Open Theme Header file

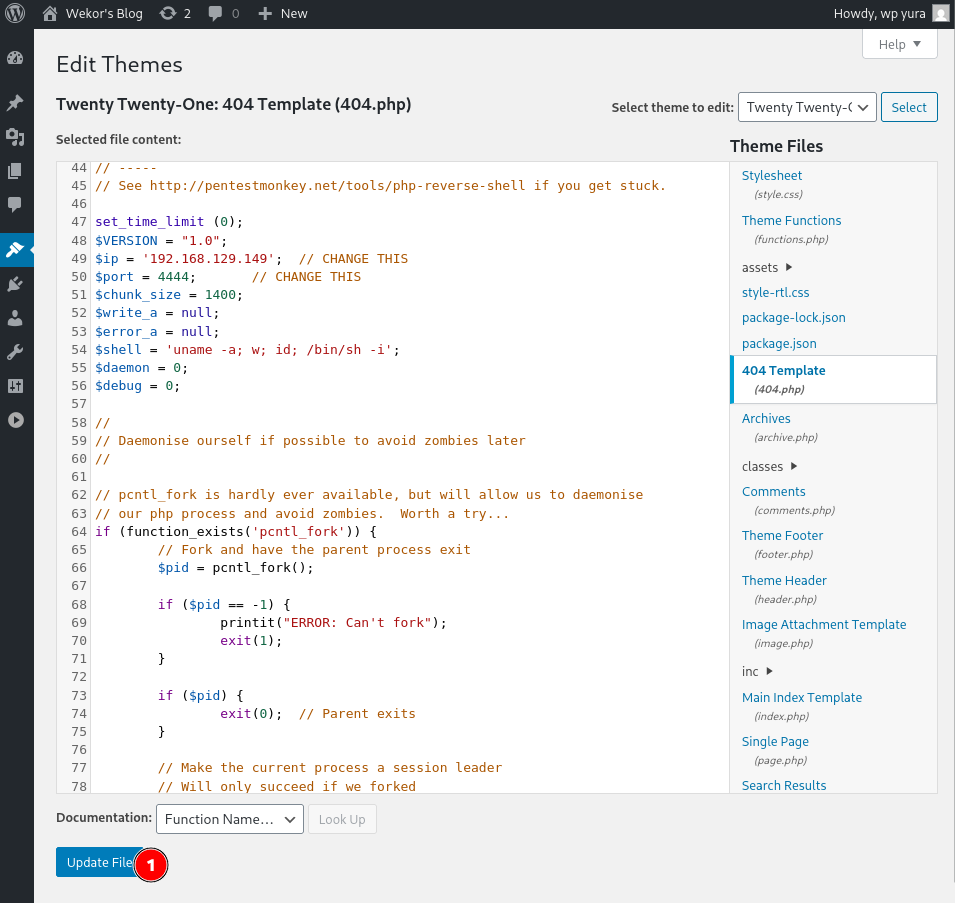(x=784, y=580)
